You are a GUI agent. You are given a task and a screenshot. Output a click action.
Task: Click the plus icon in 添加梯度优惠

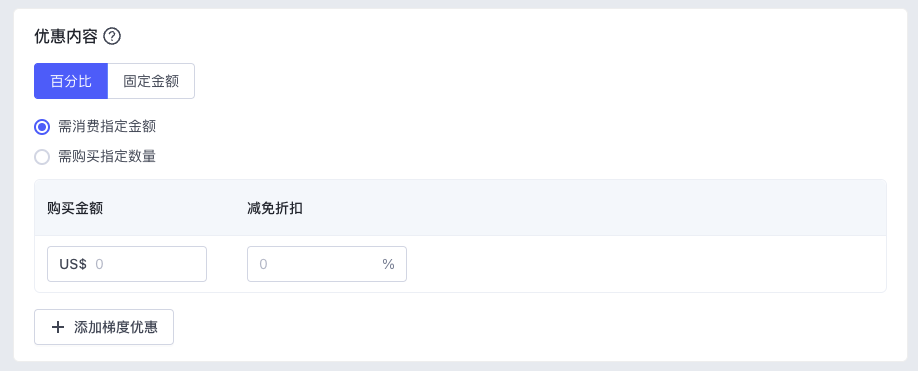tap(57, 327)
